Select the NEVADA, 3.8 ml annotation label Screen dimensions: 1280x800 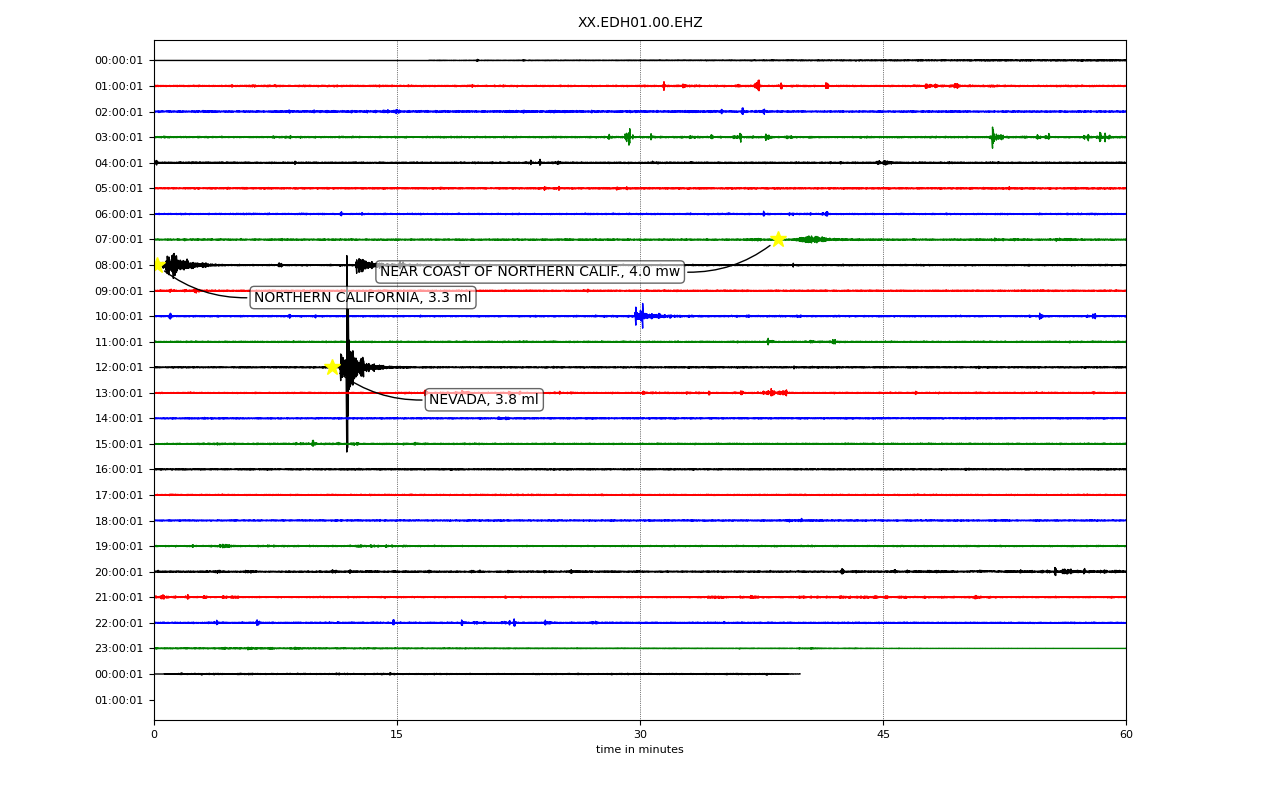pos(484,400)
